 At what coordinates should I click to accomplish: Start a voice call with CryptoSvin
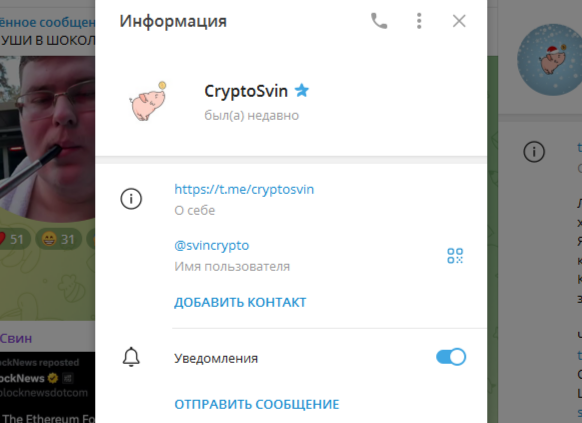click(379, 21)
